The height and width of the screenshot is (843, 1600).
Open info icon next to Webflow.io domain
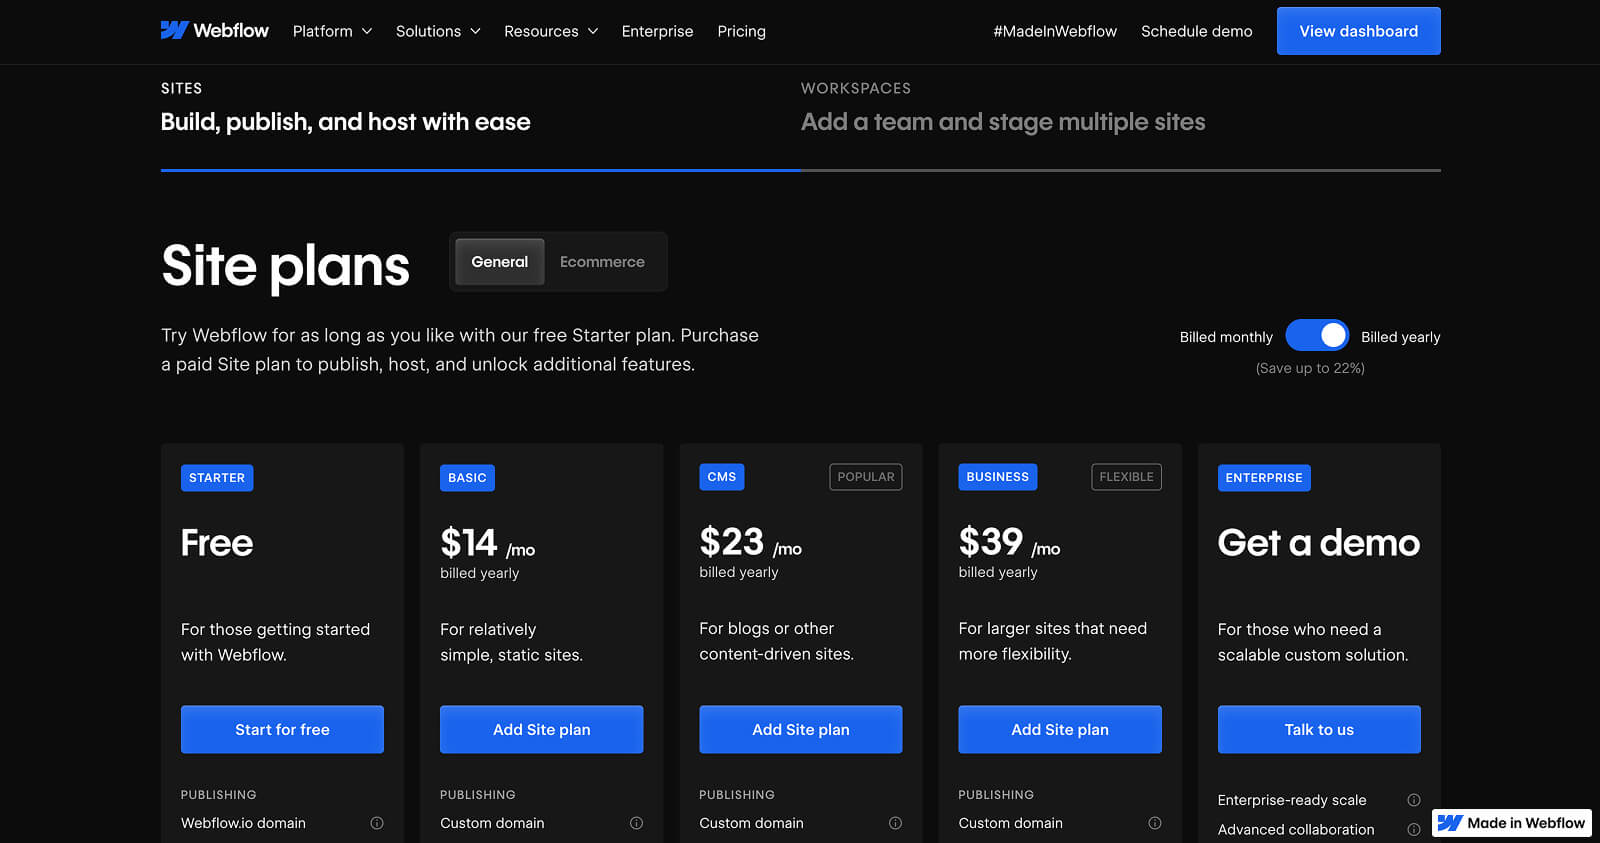pos(377,823)
